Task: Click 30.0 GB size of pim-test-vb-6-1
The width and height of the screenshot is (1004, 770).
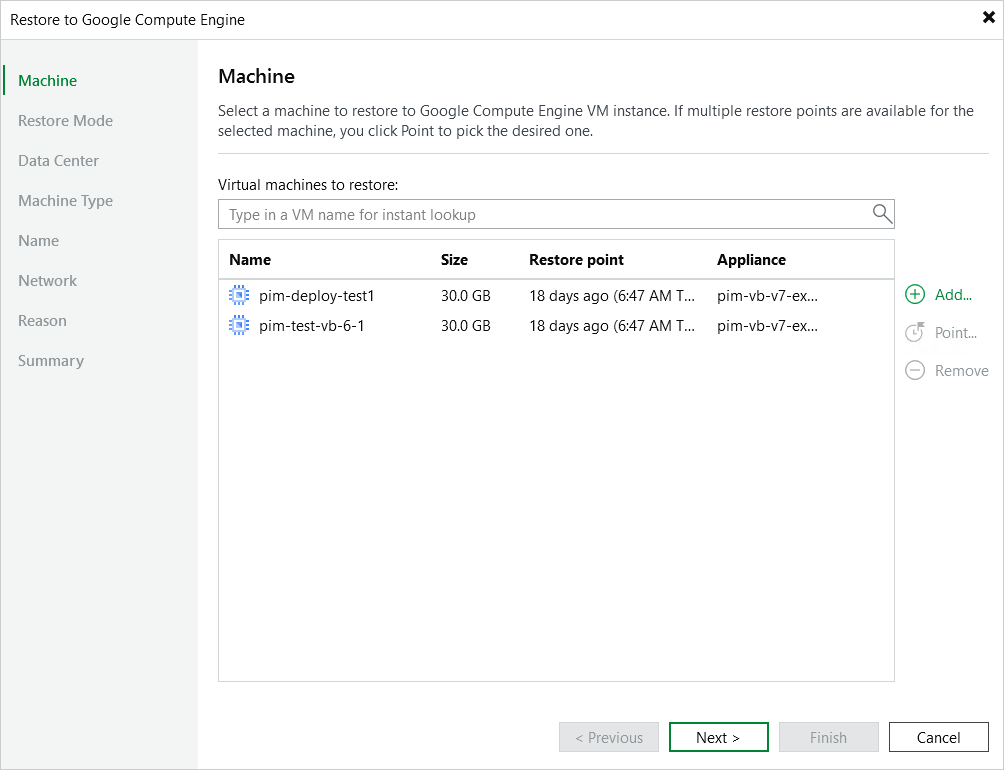Action: coord(466,325)
